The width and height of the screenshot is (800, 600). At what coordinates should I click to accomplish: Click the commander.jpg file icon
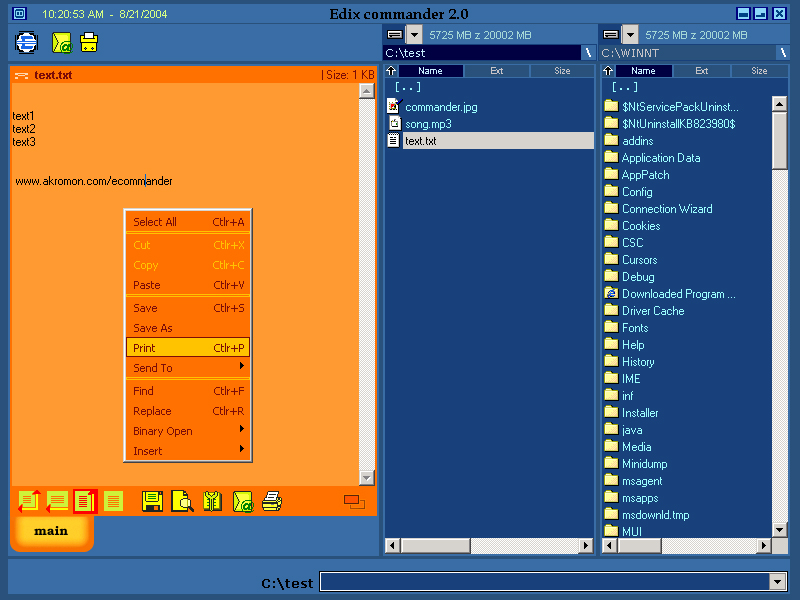[x=394, y=106]
